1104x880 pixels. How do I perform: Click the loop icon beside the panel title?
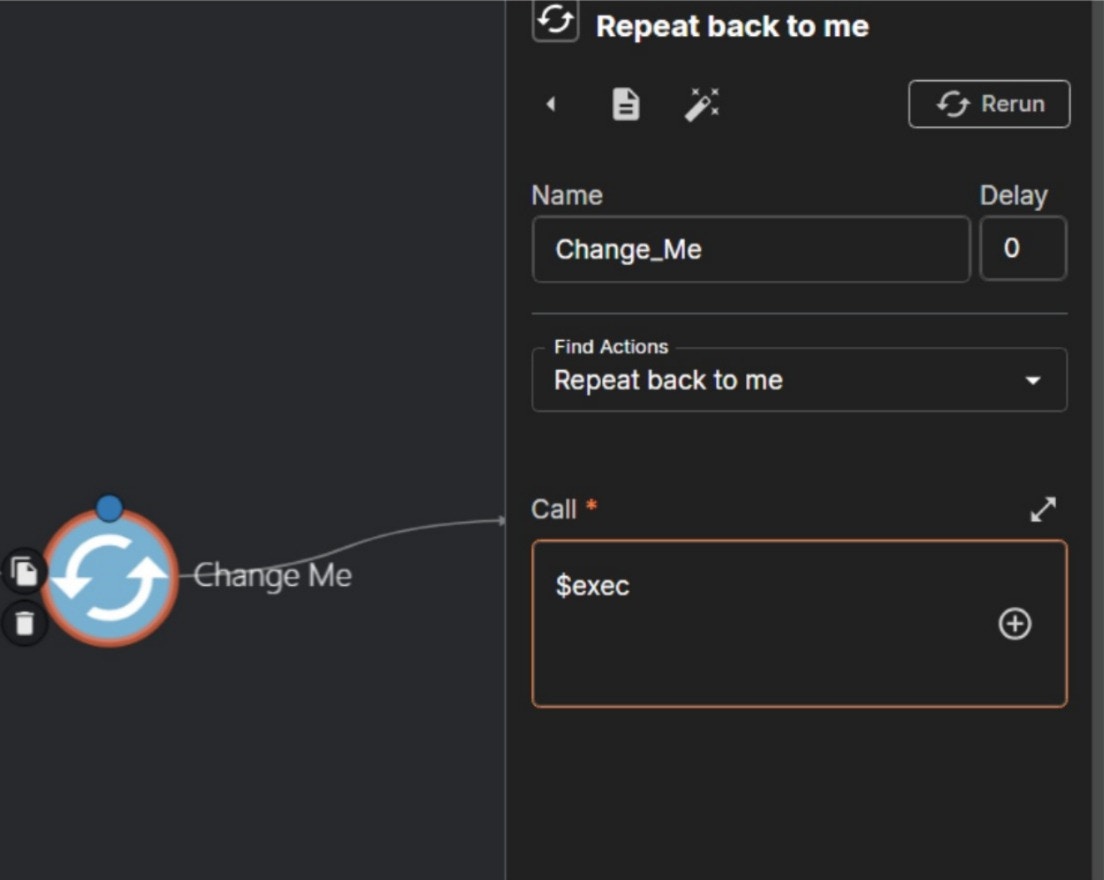pyautogui.click(x=555, y=20)
